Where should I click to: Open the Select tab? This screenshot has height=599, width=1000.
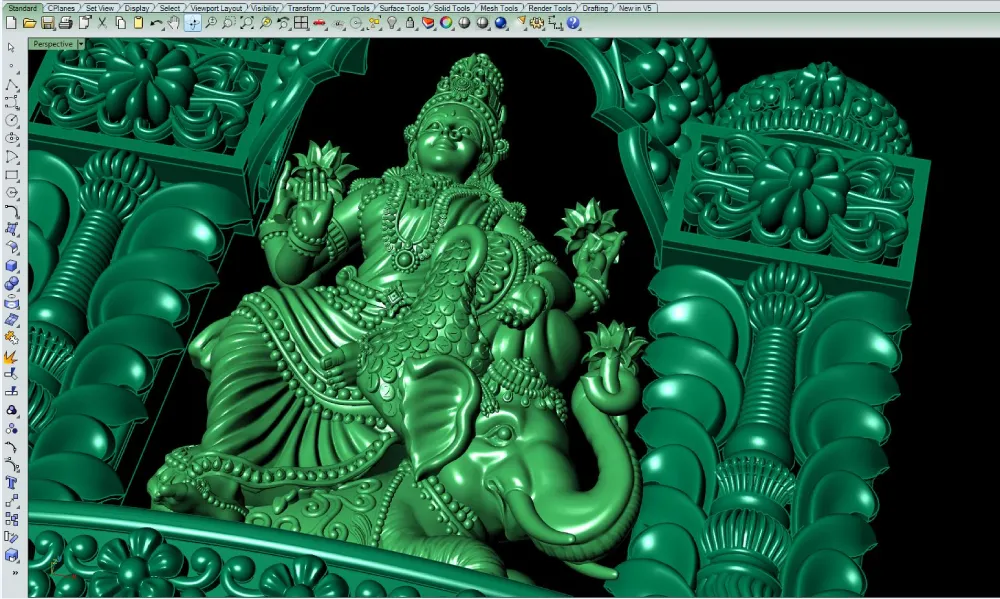click(169, 8)
